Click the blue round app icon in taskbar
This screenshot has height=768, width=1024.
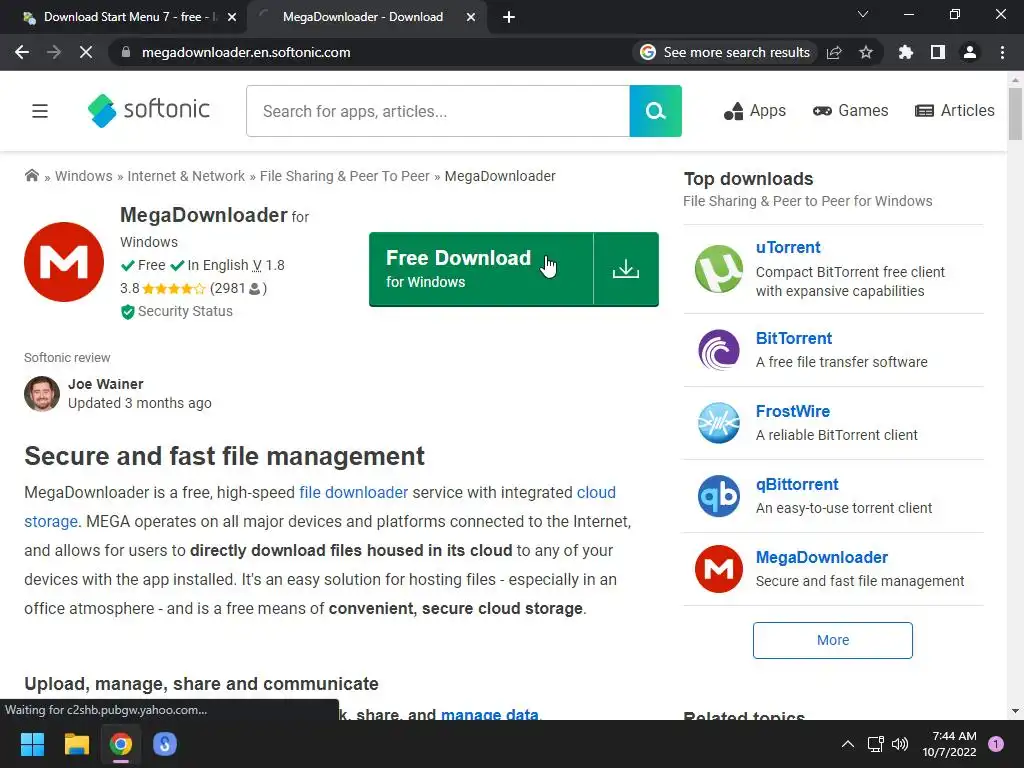pyautogui.click(x=165, y=744)
